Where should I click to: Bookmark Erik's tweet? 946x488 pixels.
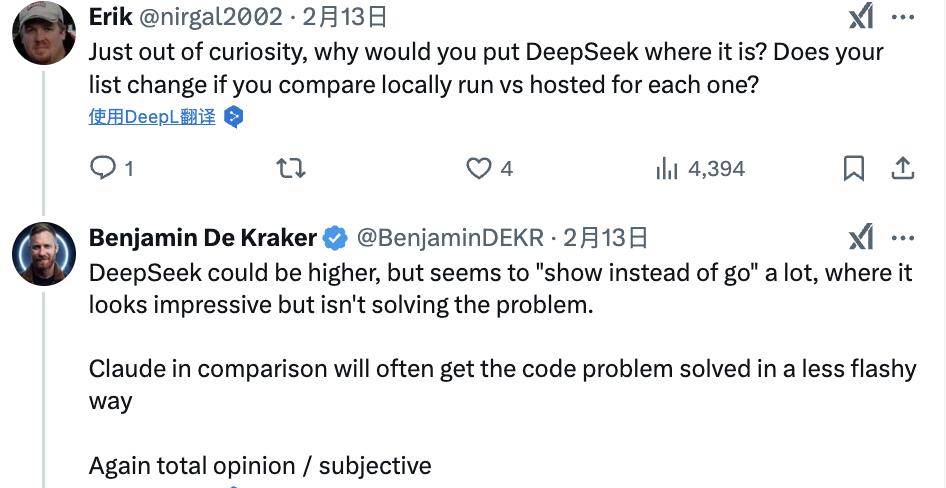tap(854, 168)
